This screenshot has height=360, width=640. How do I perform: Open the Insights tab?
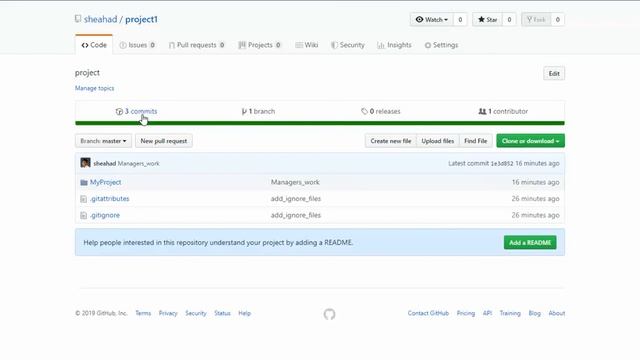[x=394, y=45]
